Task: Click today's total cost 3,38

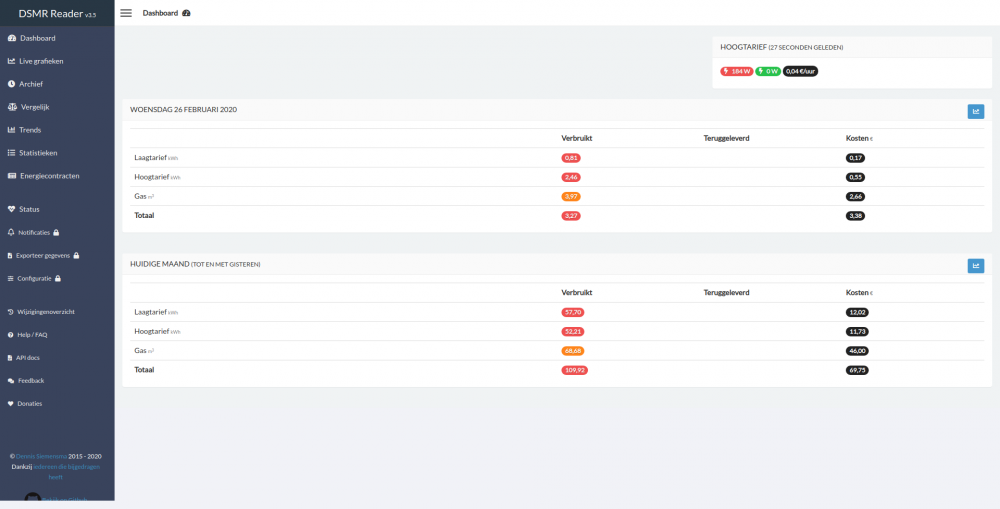Action: [x=855, y=216]
